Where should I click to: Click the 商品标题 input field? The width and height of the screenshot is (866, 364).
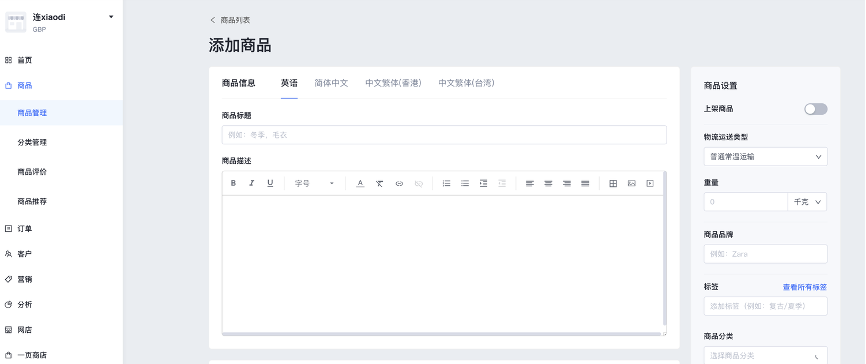(444, 135)
